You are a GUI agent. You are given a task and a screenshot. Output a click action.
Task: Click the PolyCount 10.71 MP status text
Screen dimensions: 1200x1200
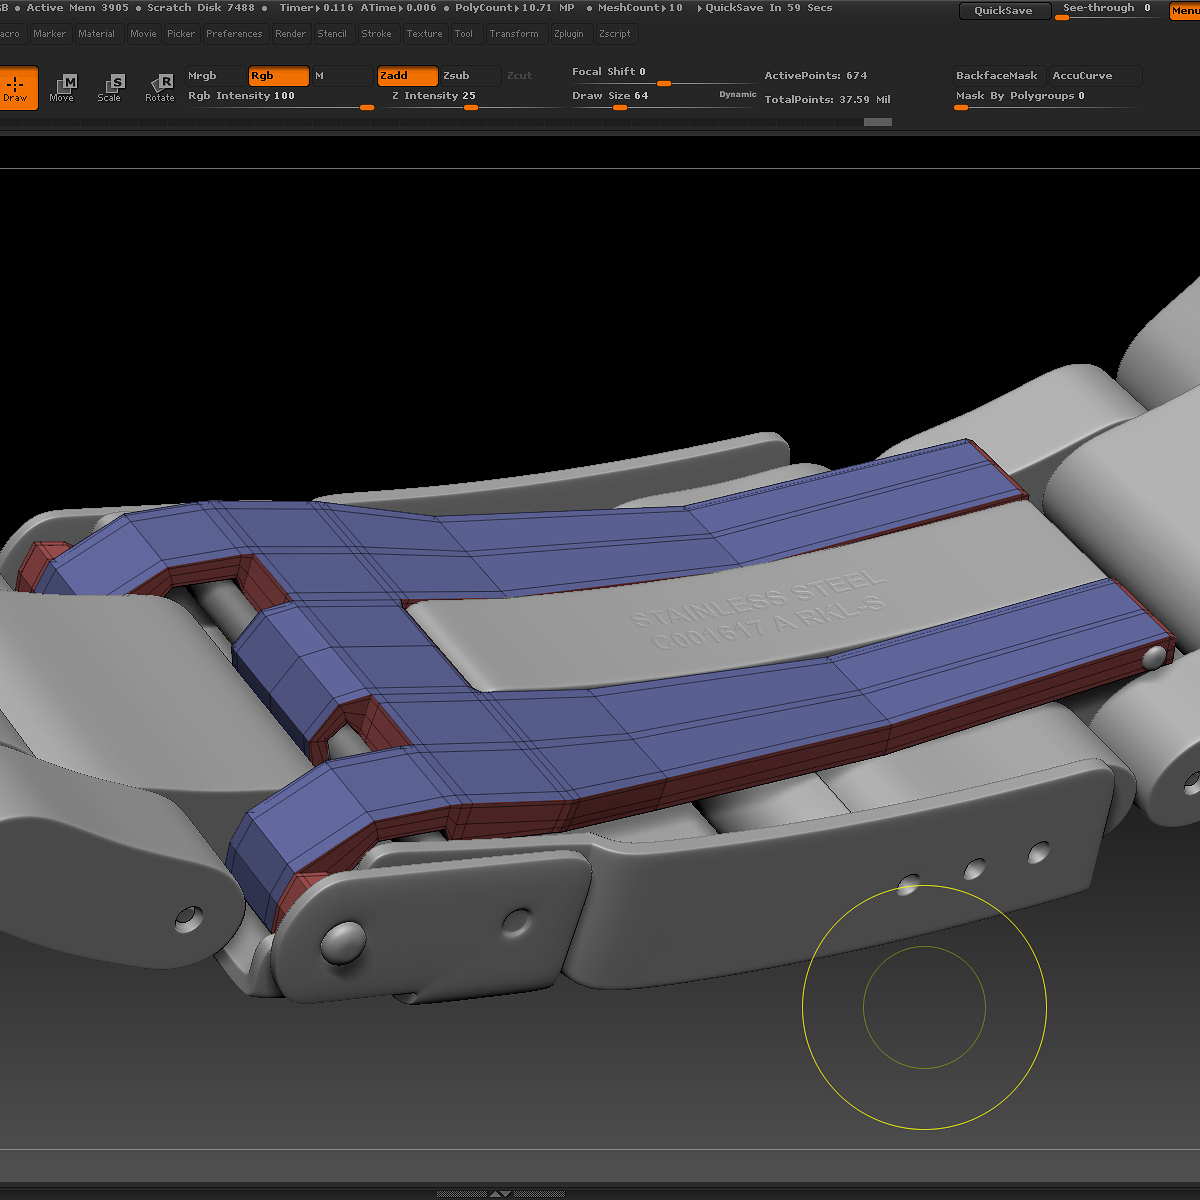pyautogui.click(x=515, y=8)
